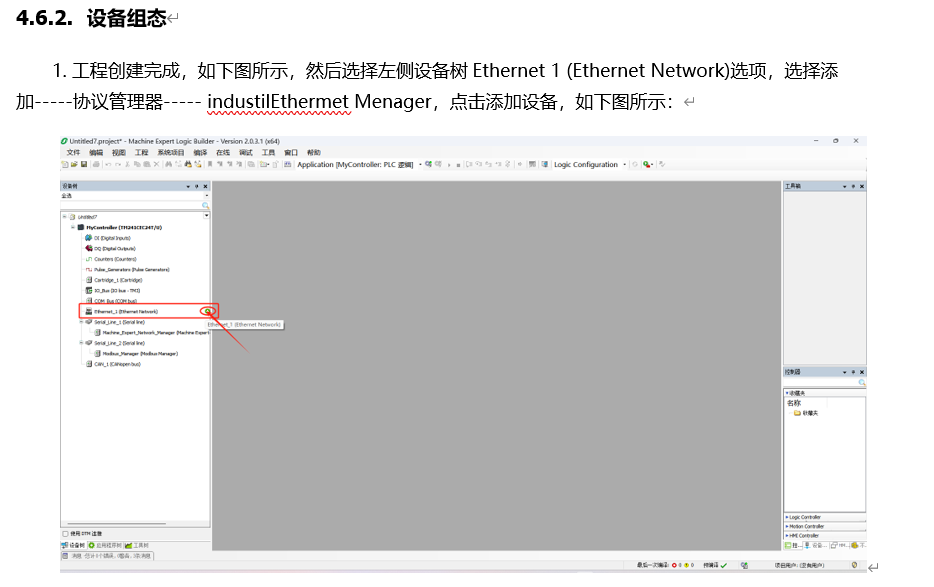This screenshot has height=587, width=934.
Task: Select CAN_1 (CANopen bus) tree item
Action: pos(117,364)
